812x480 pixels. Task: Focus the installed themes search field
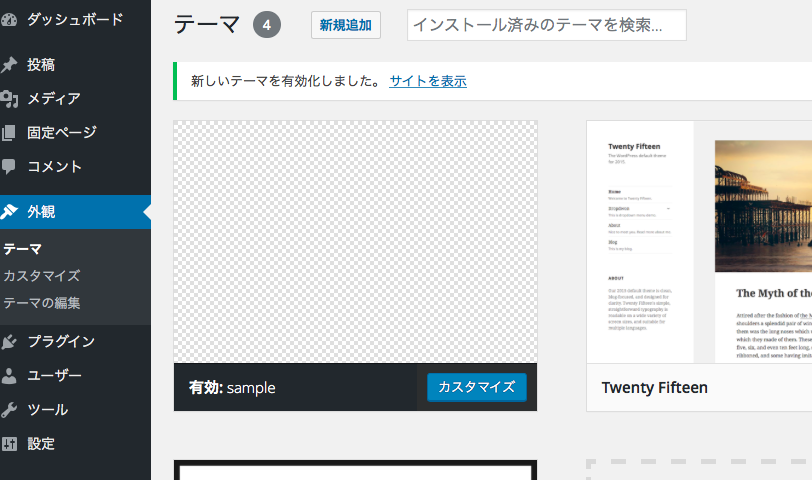pos(546,25)
